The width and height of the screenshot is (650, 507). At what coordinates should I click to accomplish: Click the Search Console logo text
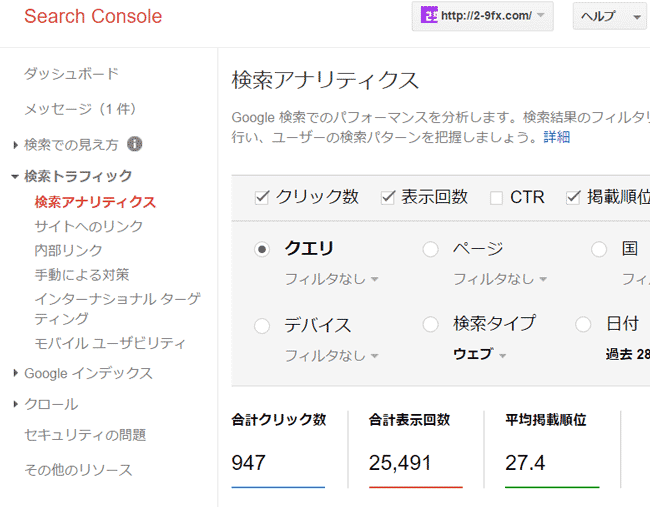[x=93, y=17]
